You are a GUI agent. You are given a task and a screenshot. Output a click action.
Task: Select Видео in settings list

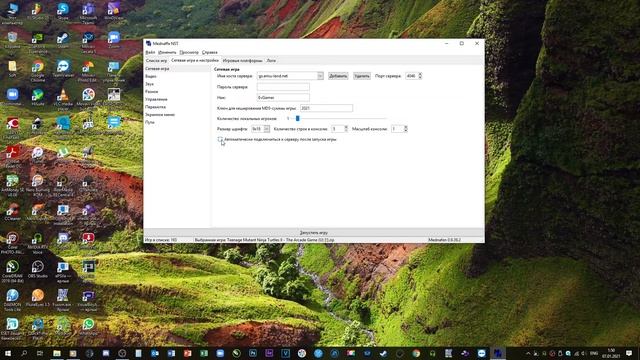177,76
